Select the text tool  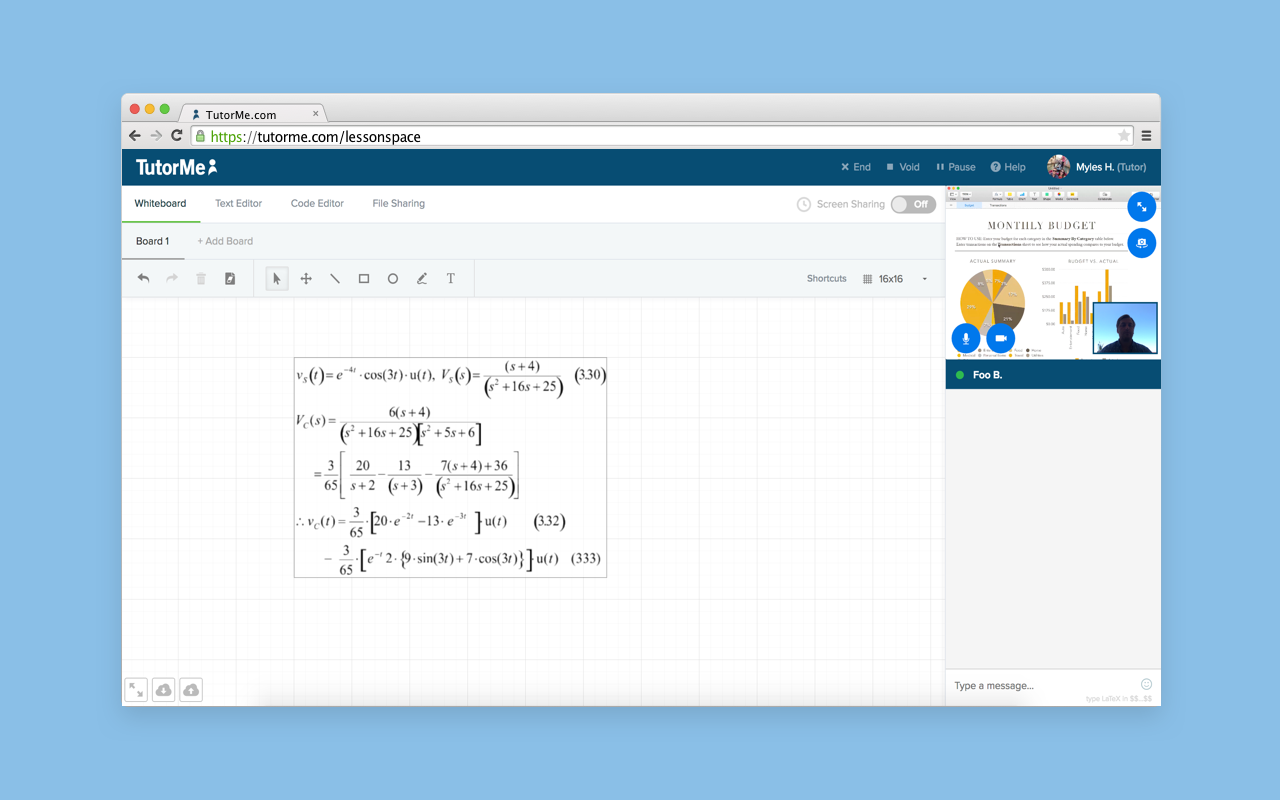[451, 278]
